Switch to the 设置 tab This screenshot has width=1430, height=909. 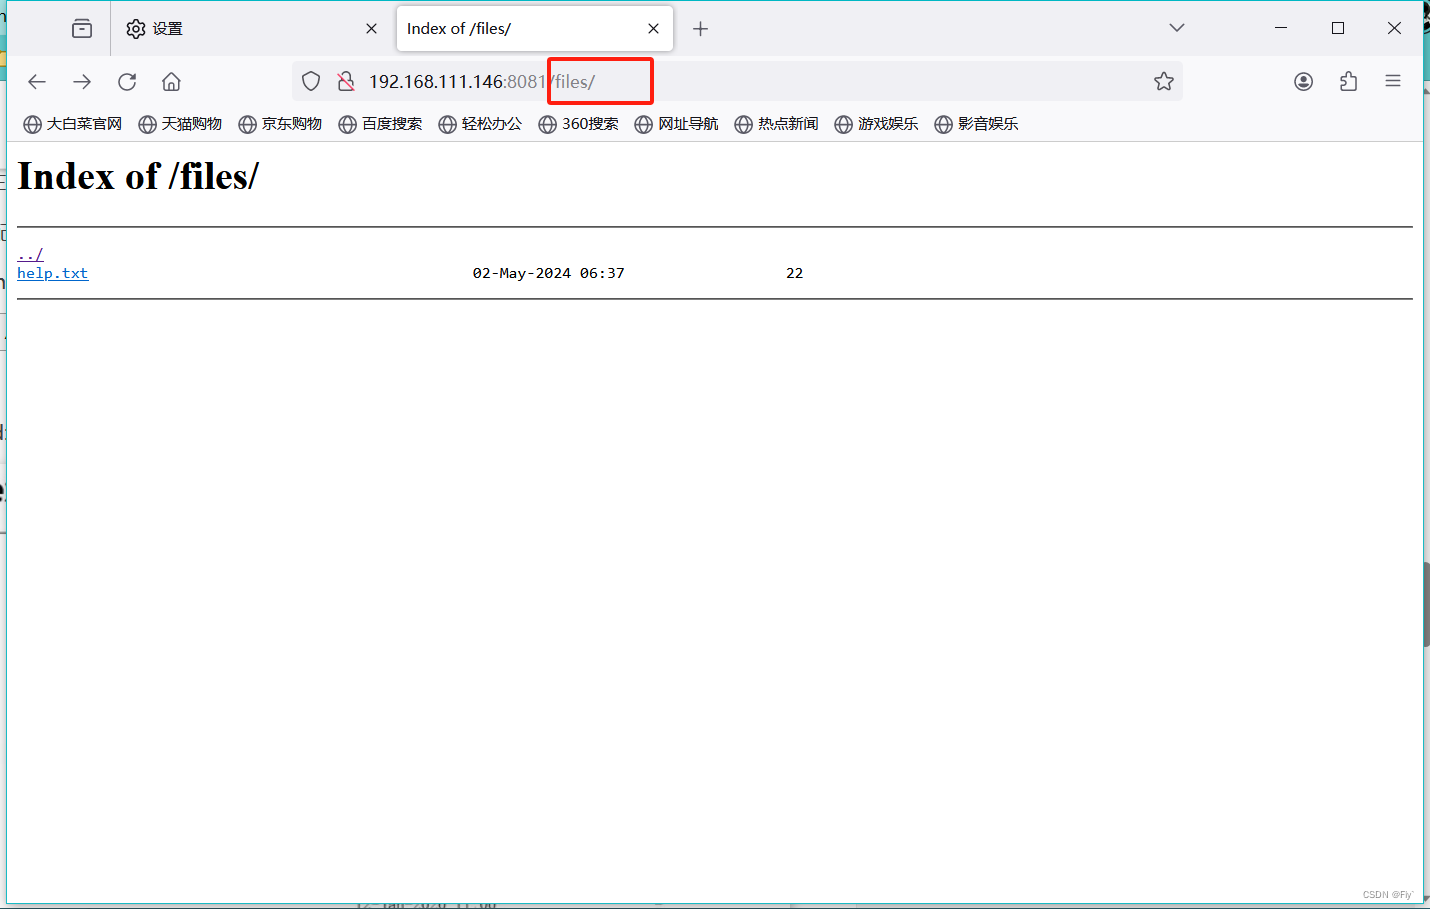(x=250, y=29)
